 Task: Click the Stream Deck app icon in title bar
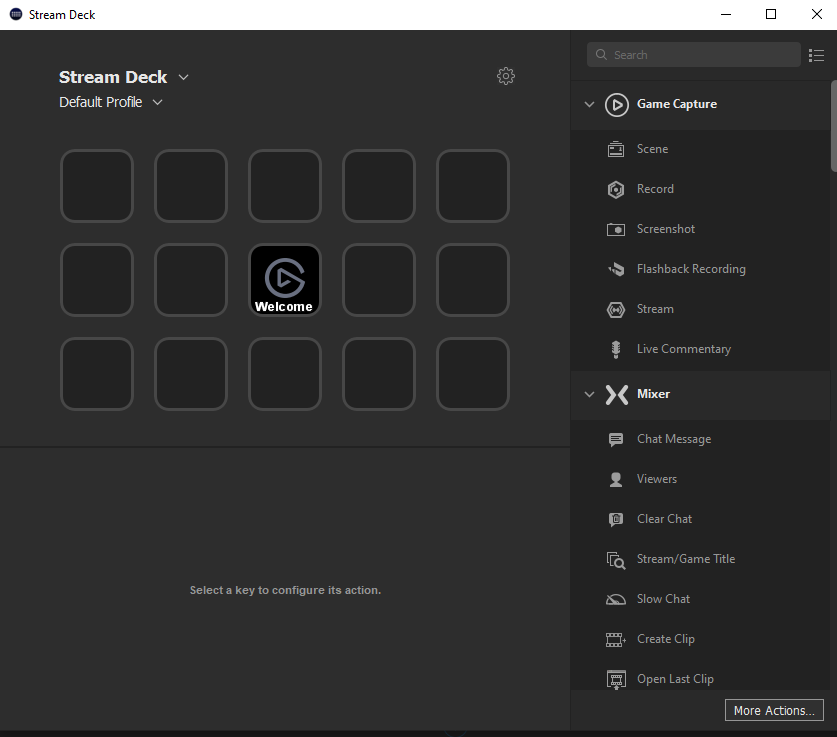pyautogui.click(x=16, y=14)
